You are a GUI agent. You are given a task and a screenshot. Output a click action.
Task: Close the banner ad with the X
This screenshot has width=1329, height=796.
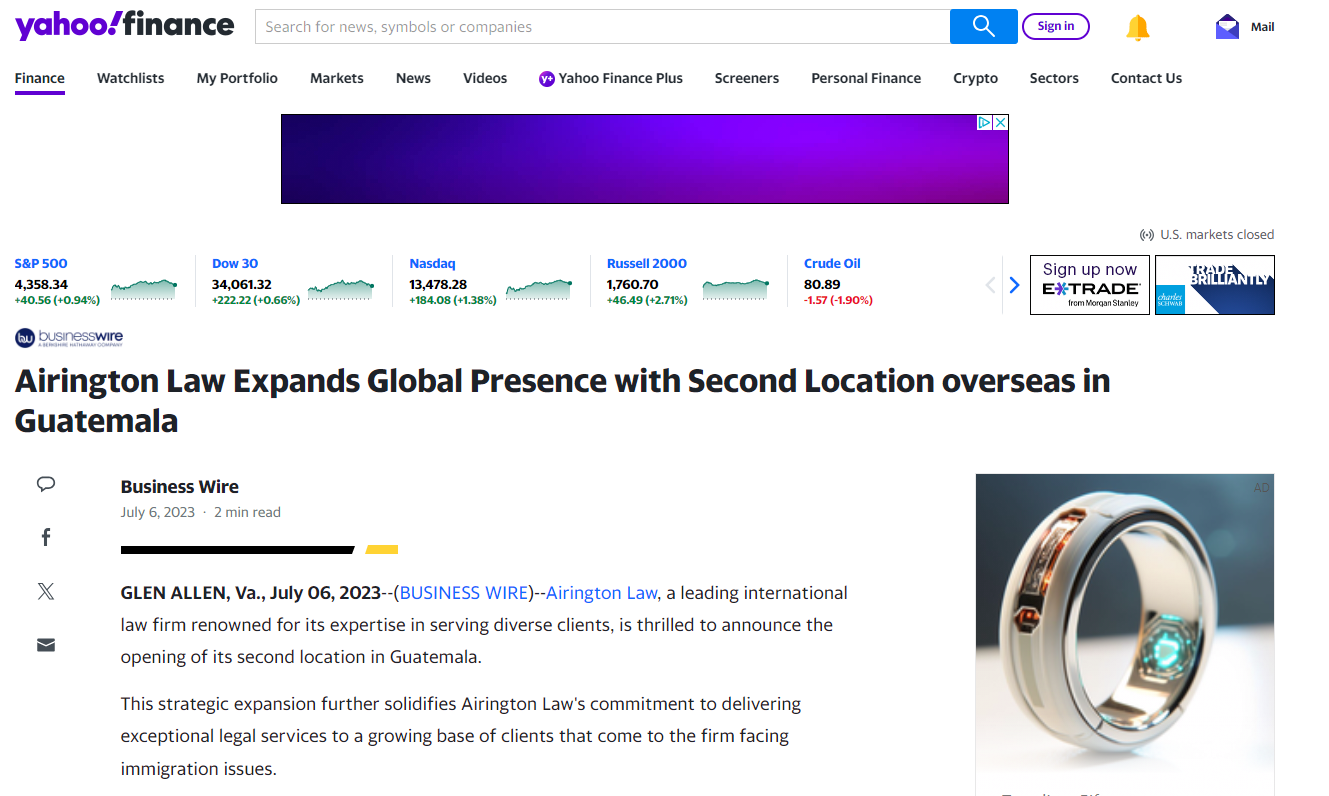(x=1000, y=122)
